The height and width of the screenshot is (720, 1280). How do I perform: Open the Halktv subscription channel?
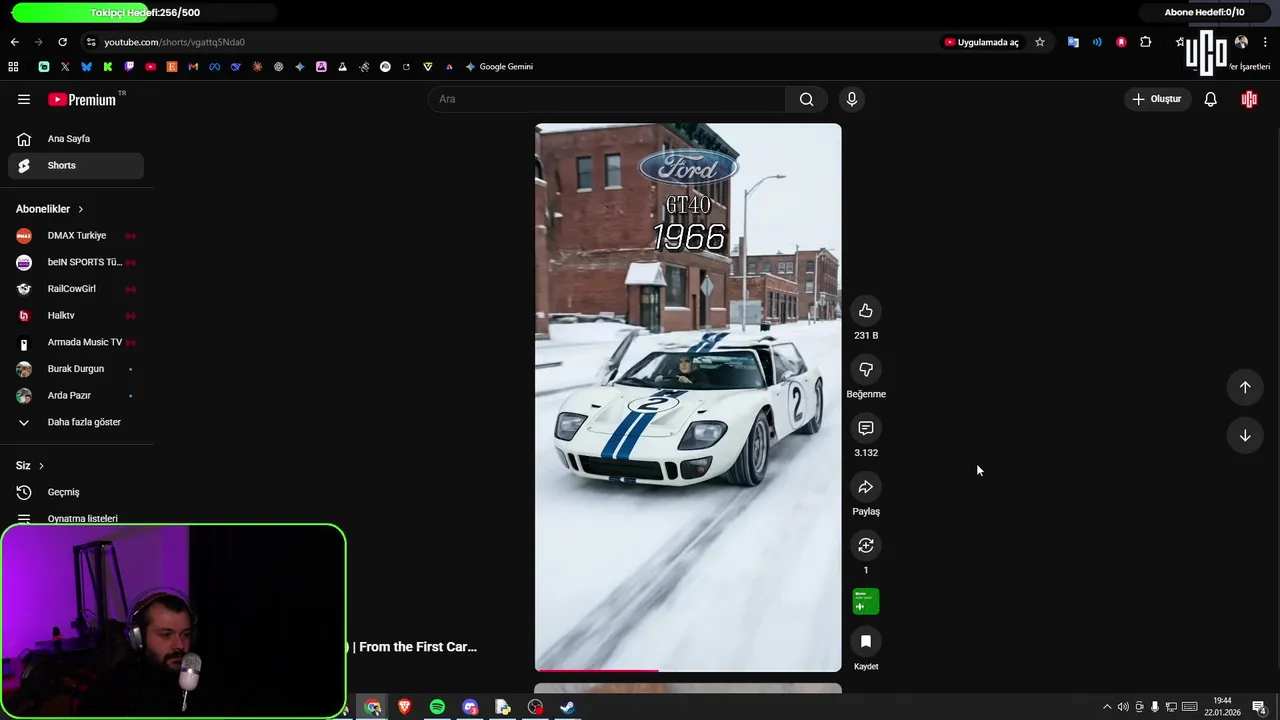[76, 316]
